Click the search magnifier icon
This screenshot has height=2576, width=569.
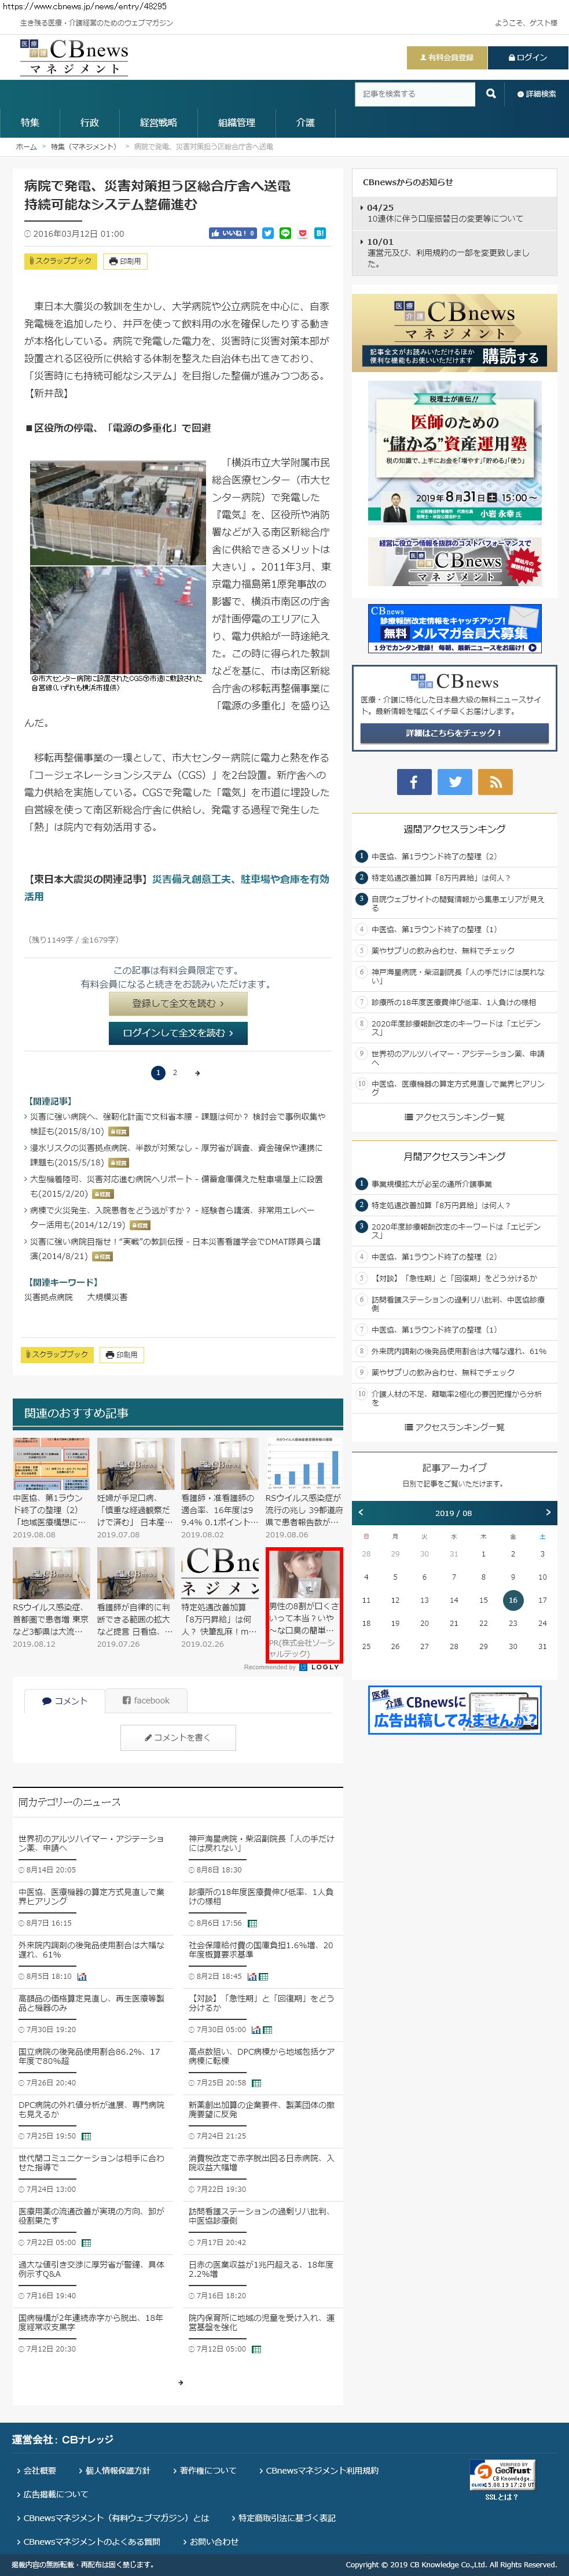click(x=490, y=94)
